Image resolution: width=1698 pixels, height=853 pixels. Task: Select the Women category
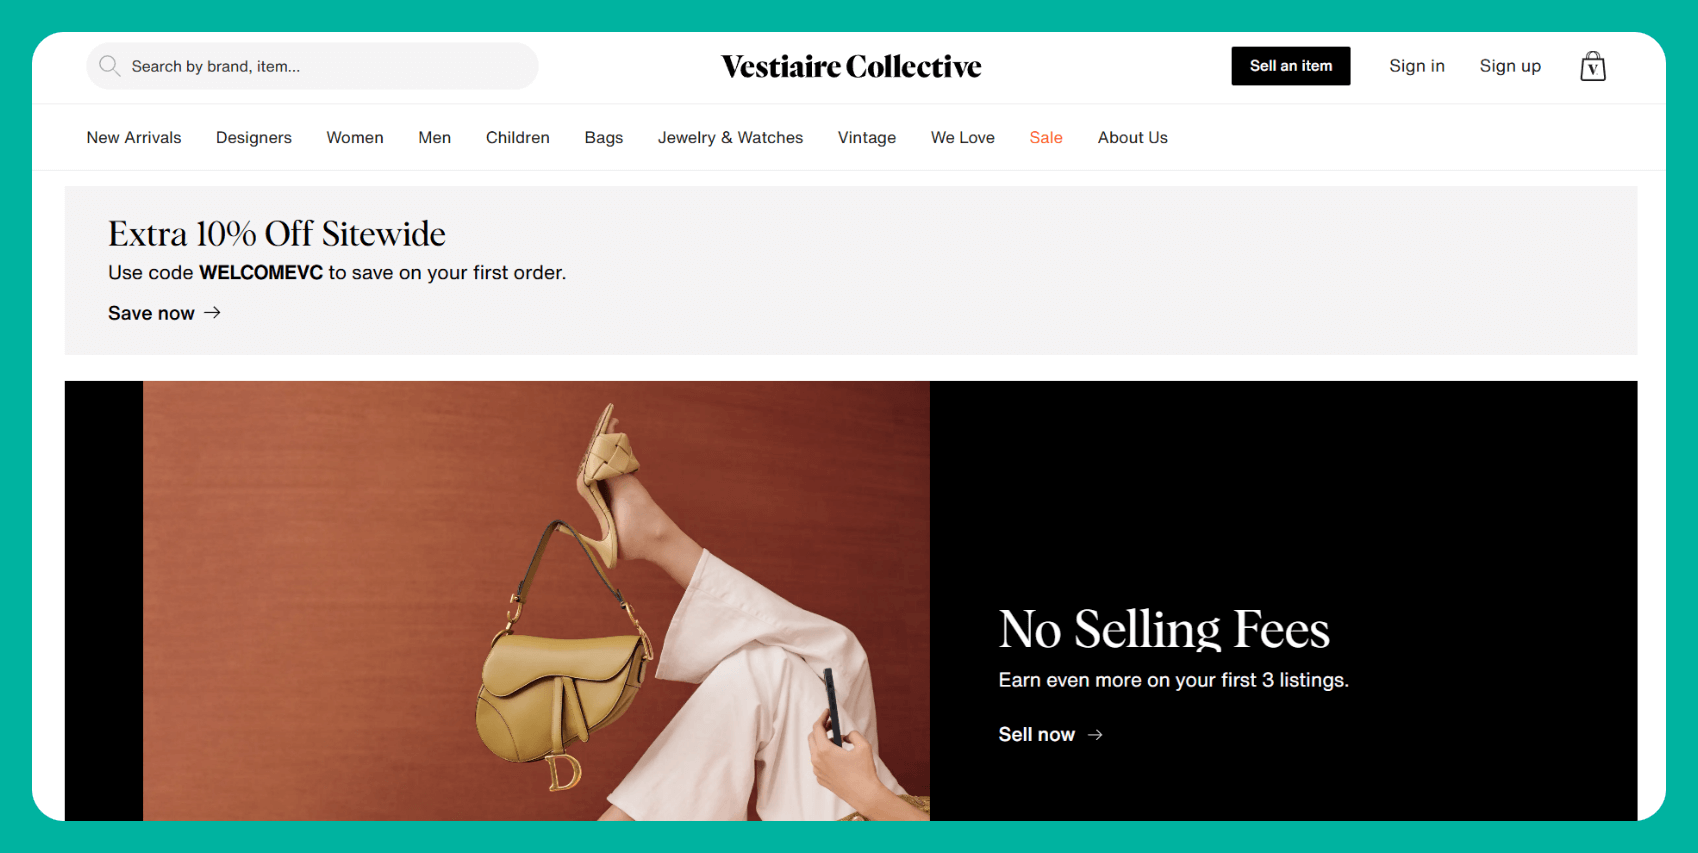click(x=355, y=137)
